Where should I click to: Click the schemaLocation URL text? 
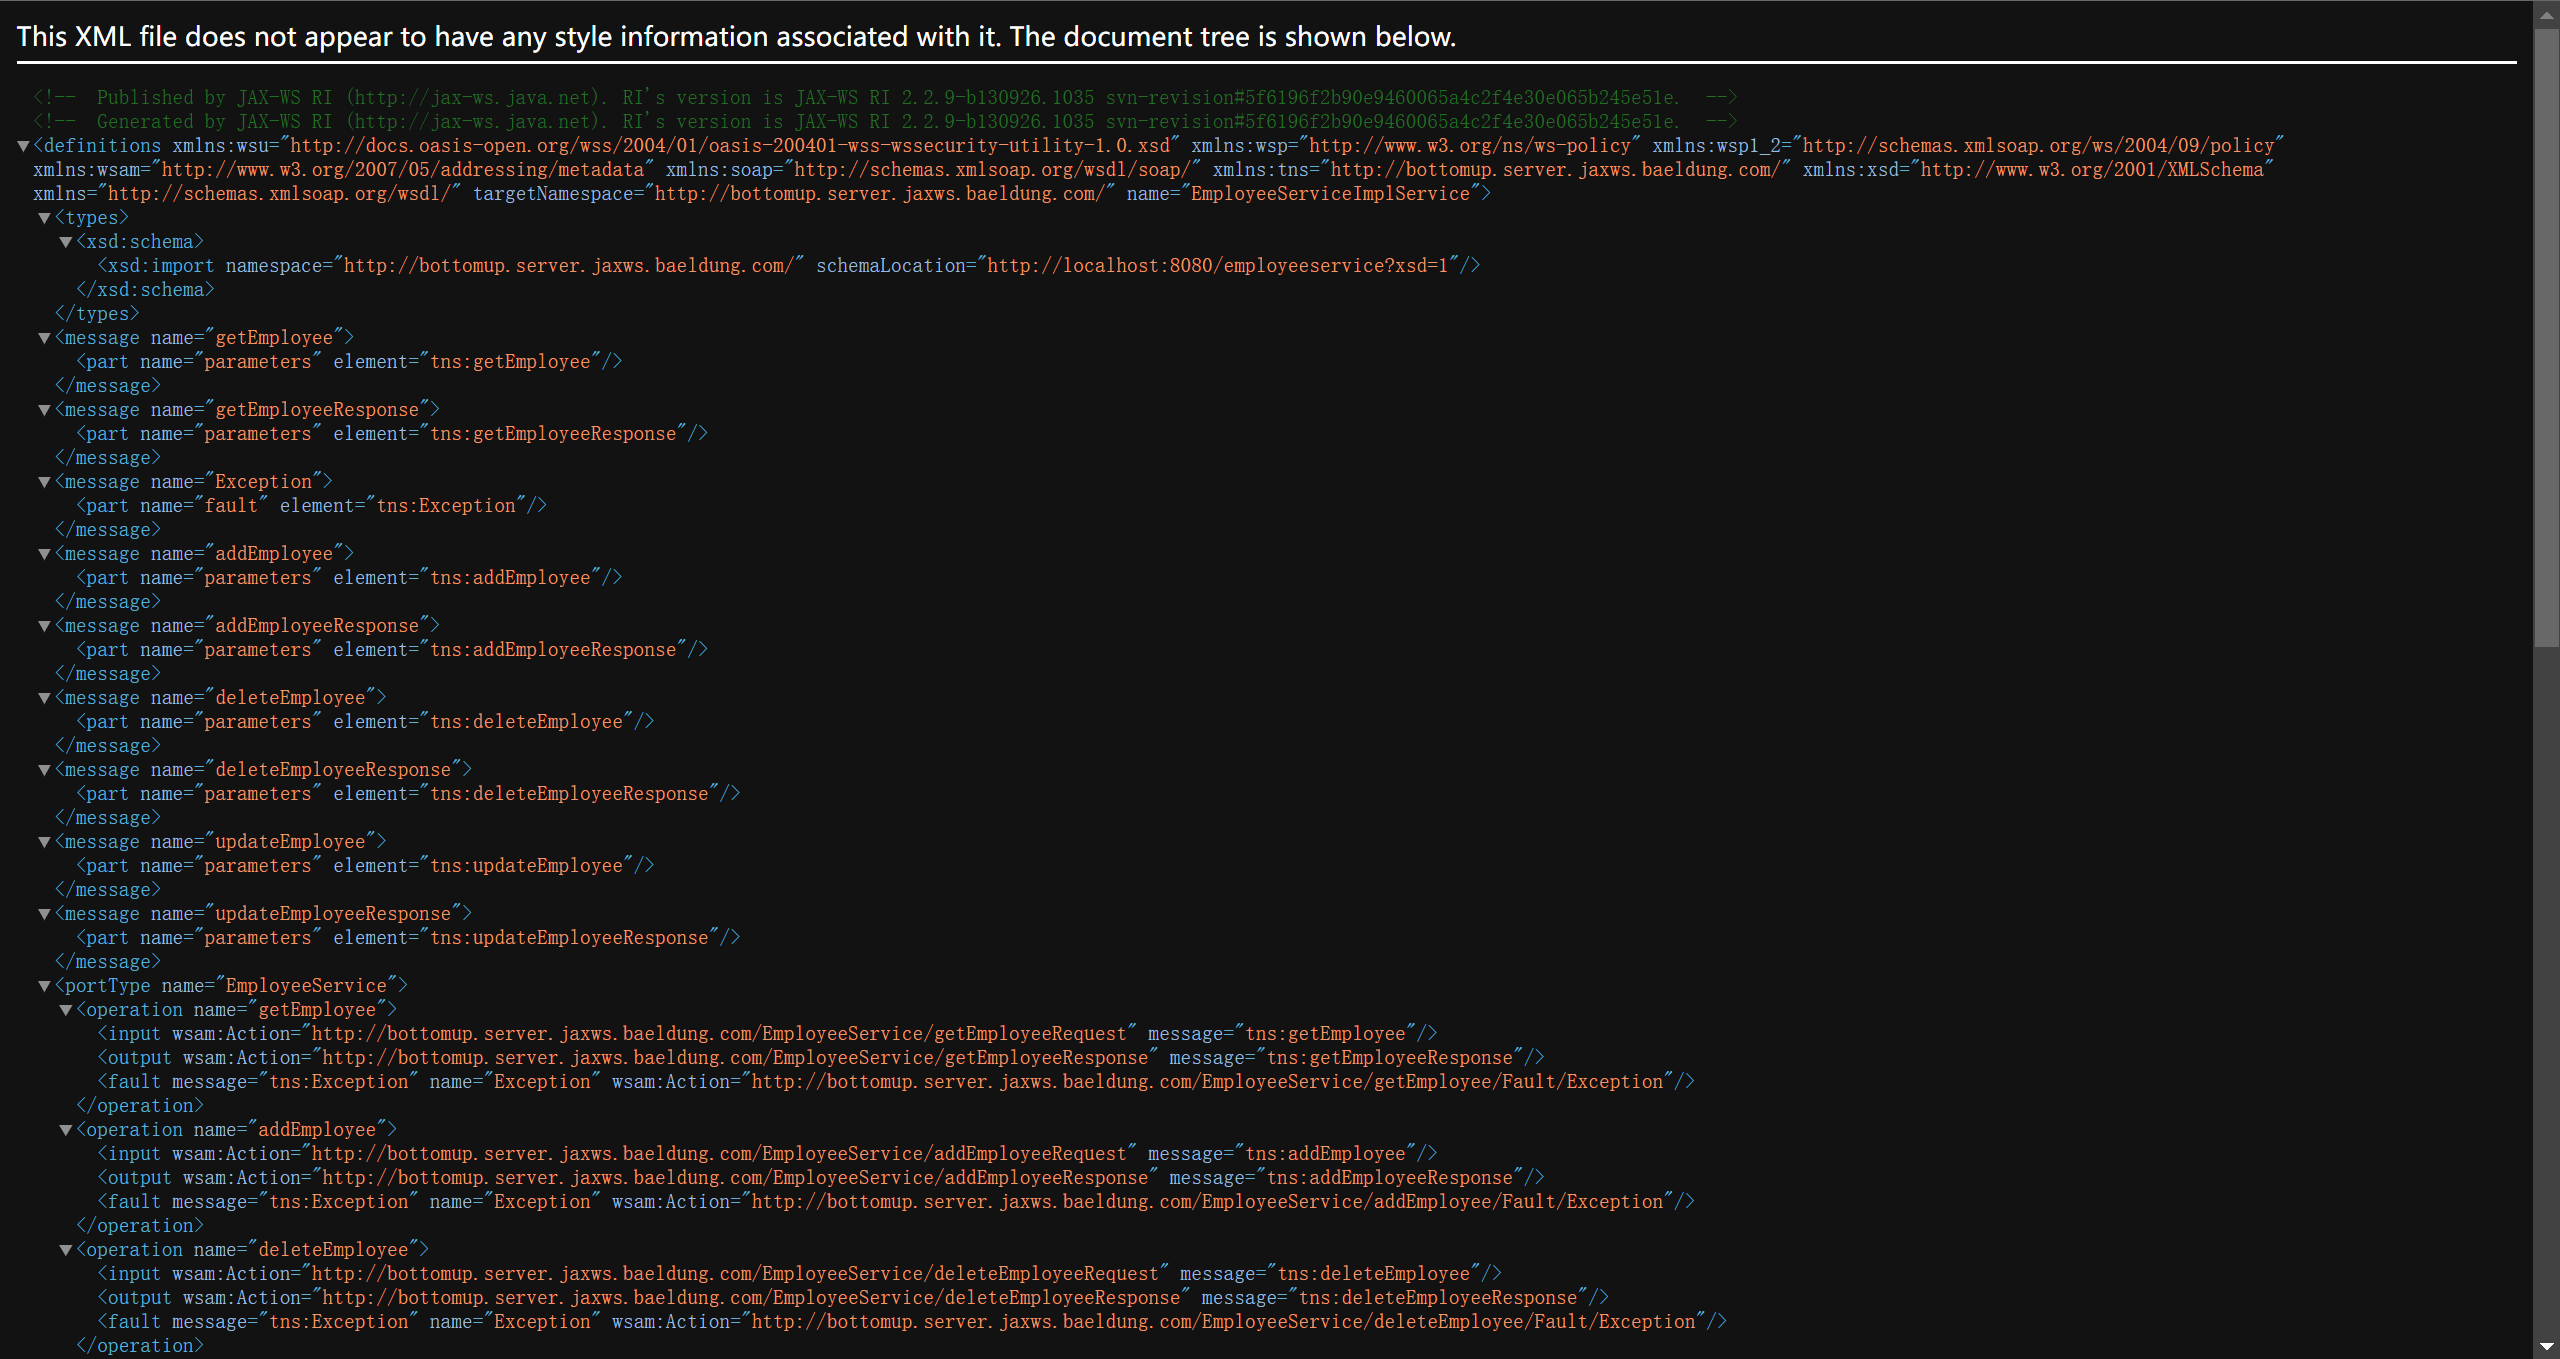(x=1217, y=266)
